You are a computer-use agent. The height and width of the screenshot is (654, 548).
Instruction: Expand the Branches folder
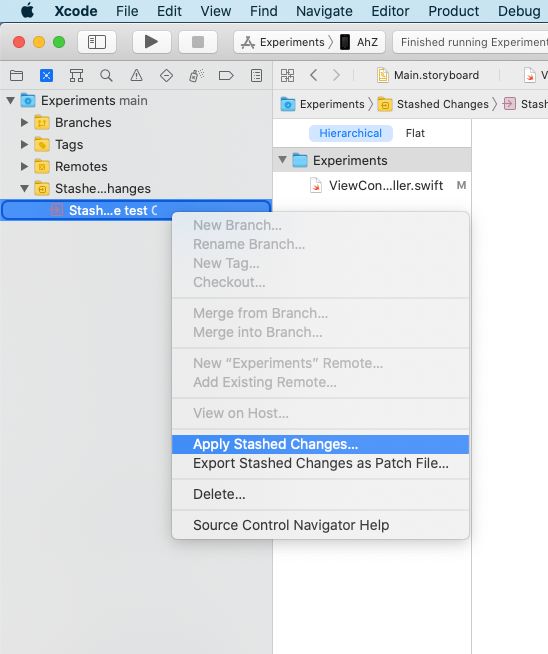click(x=24, y=123)
